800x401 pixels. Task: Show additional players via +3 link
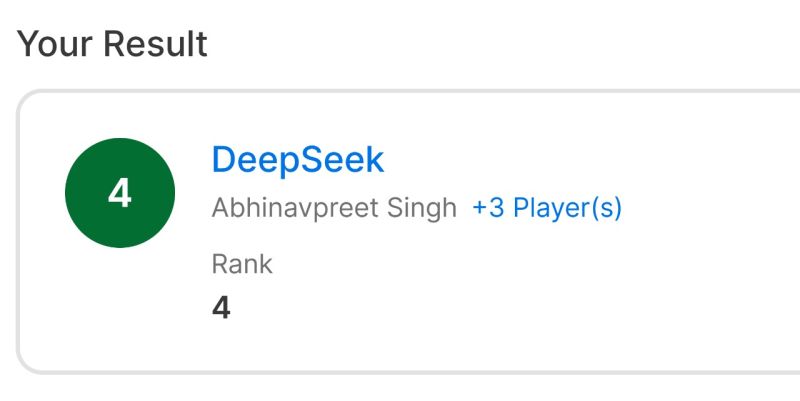pos(547,208)
